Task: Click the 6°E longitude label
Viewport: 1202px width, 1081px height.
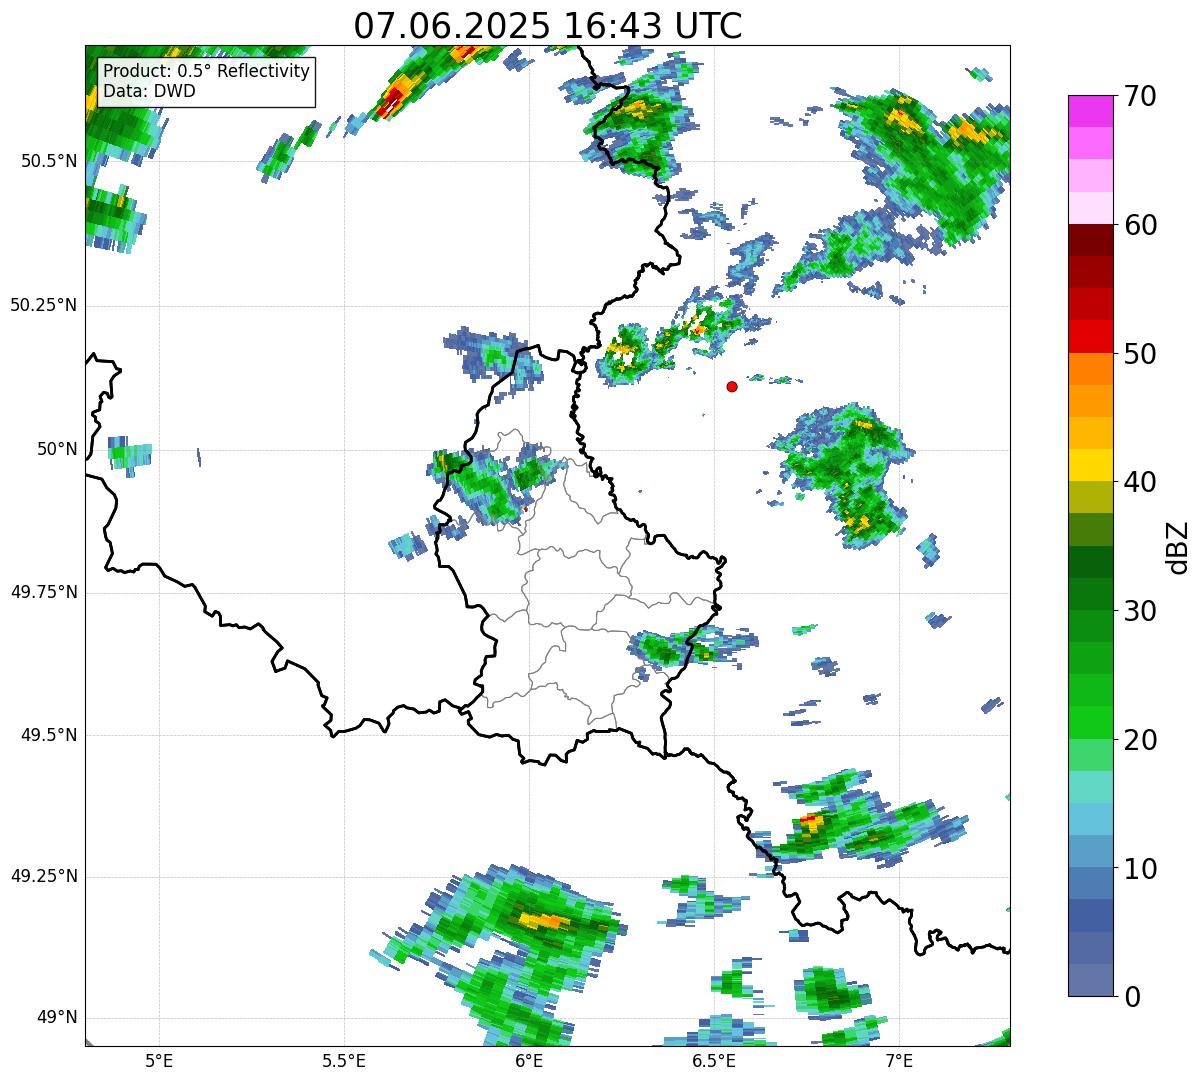Action: [529, 1060]
